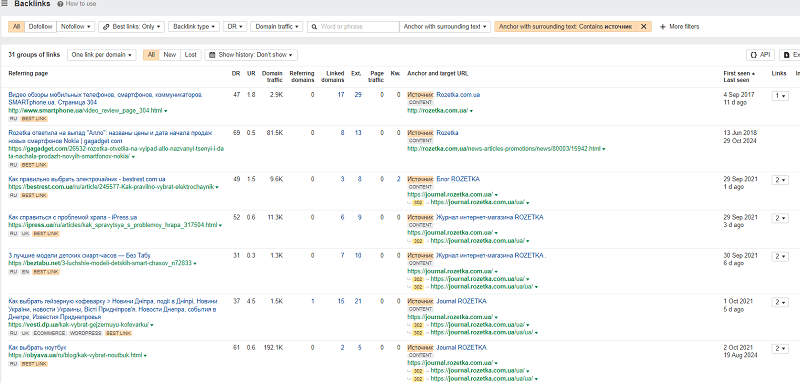Expand Links dropdown for beztabu.net row
The width and height of the screenshot is (800, 383).
click(780, 257)
